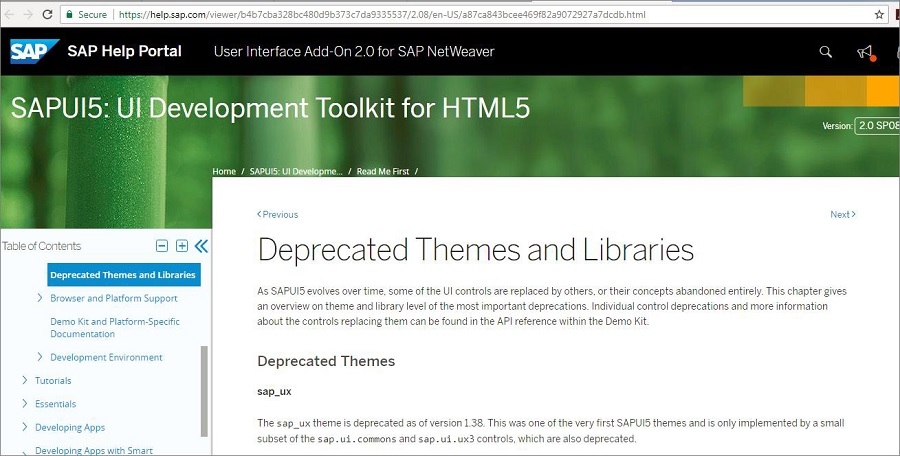
Task: Click the Secure padlock site info
Action: (86, 14)
